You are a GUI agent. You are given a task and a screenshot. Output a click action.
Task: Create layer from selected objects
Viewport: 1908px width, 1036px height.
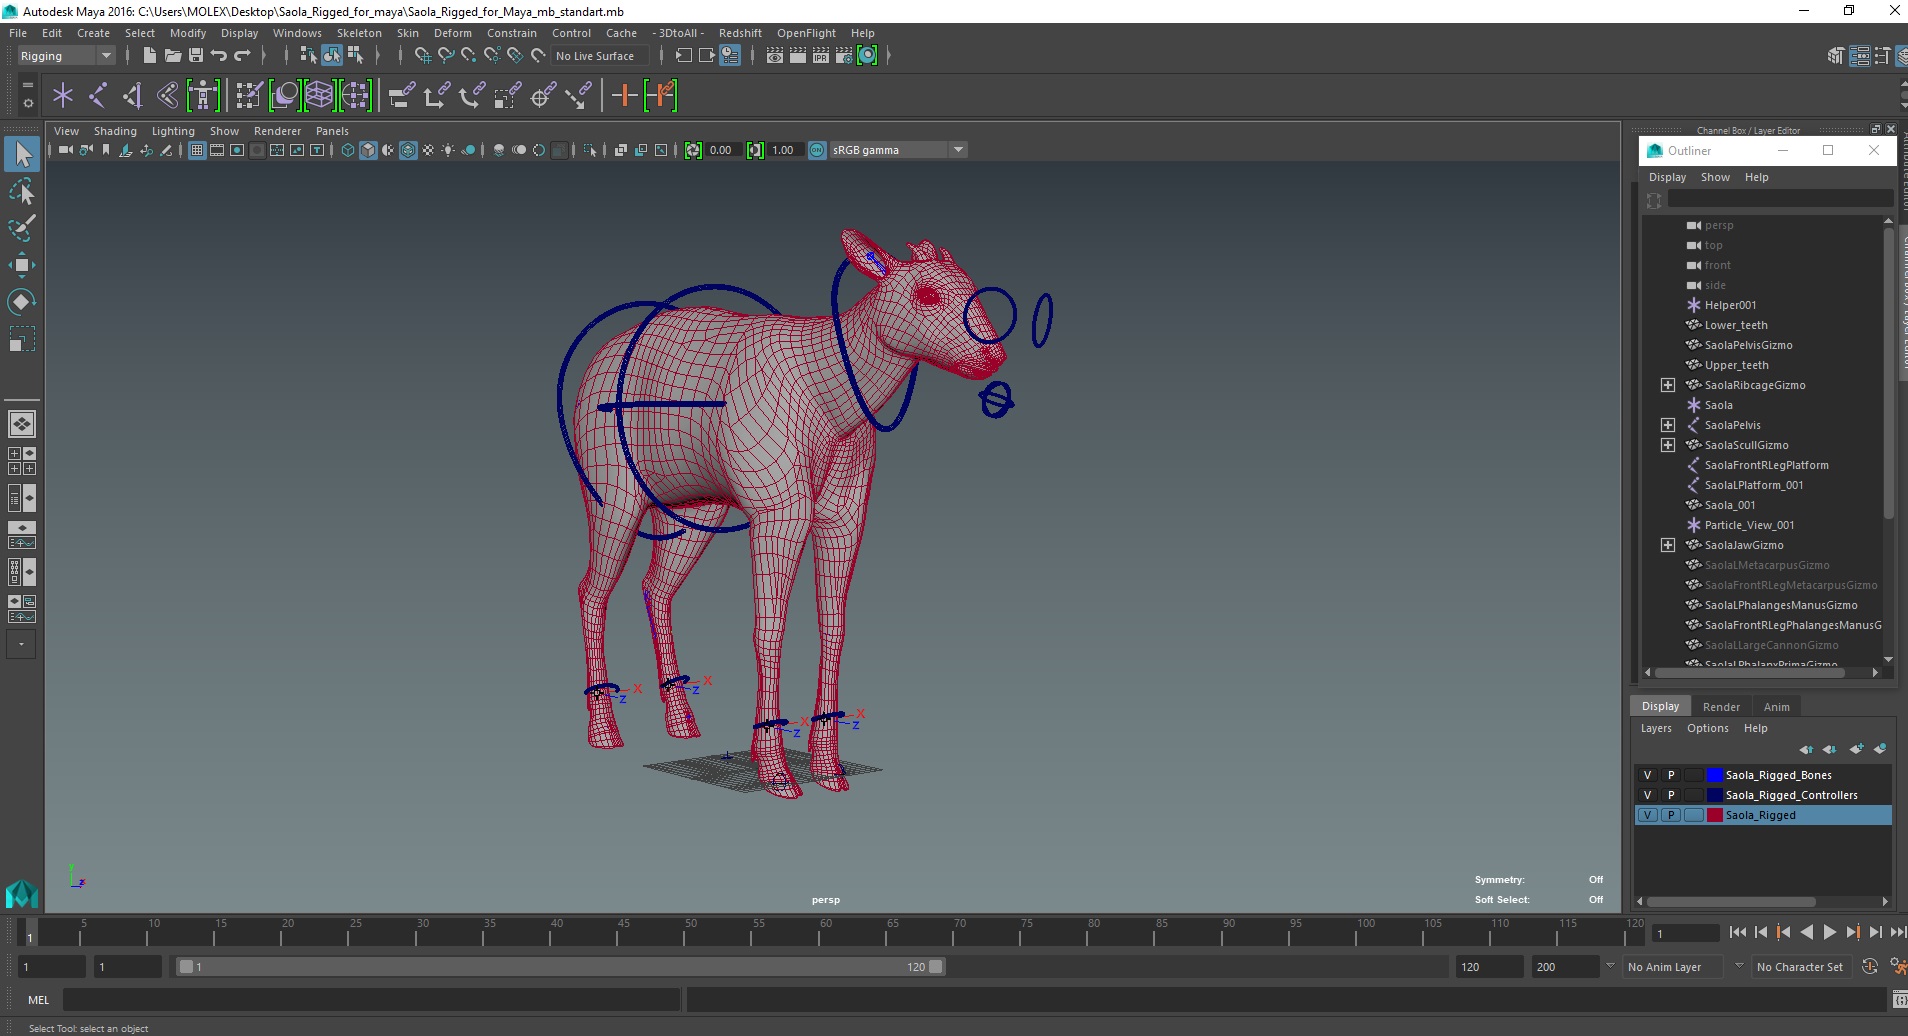pyautogui.click(x=1880, y=749)
